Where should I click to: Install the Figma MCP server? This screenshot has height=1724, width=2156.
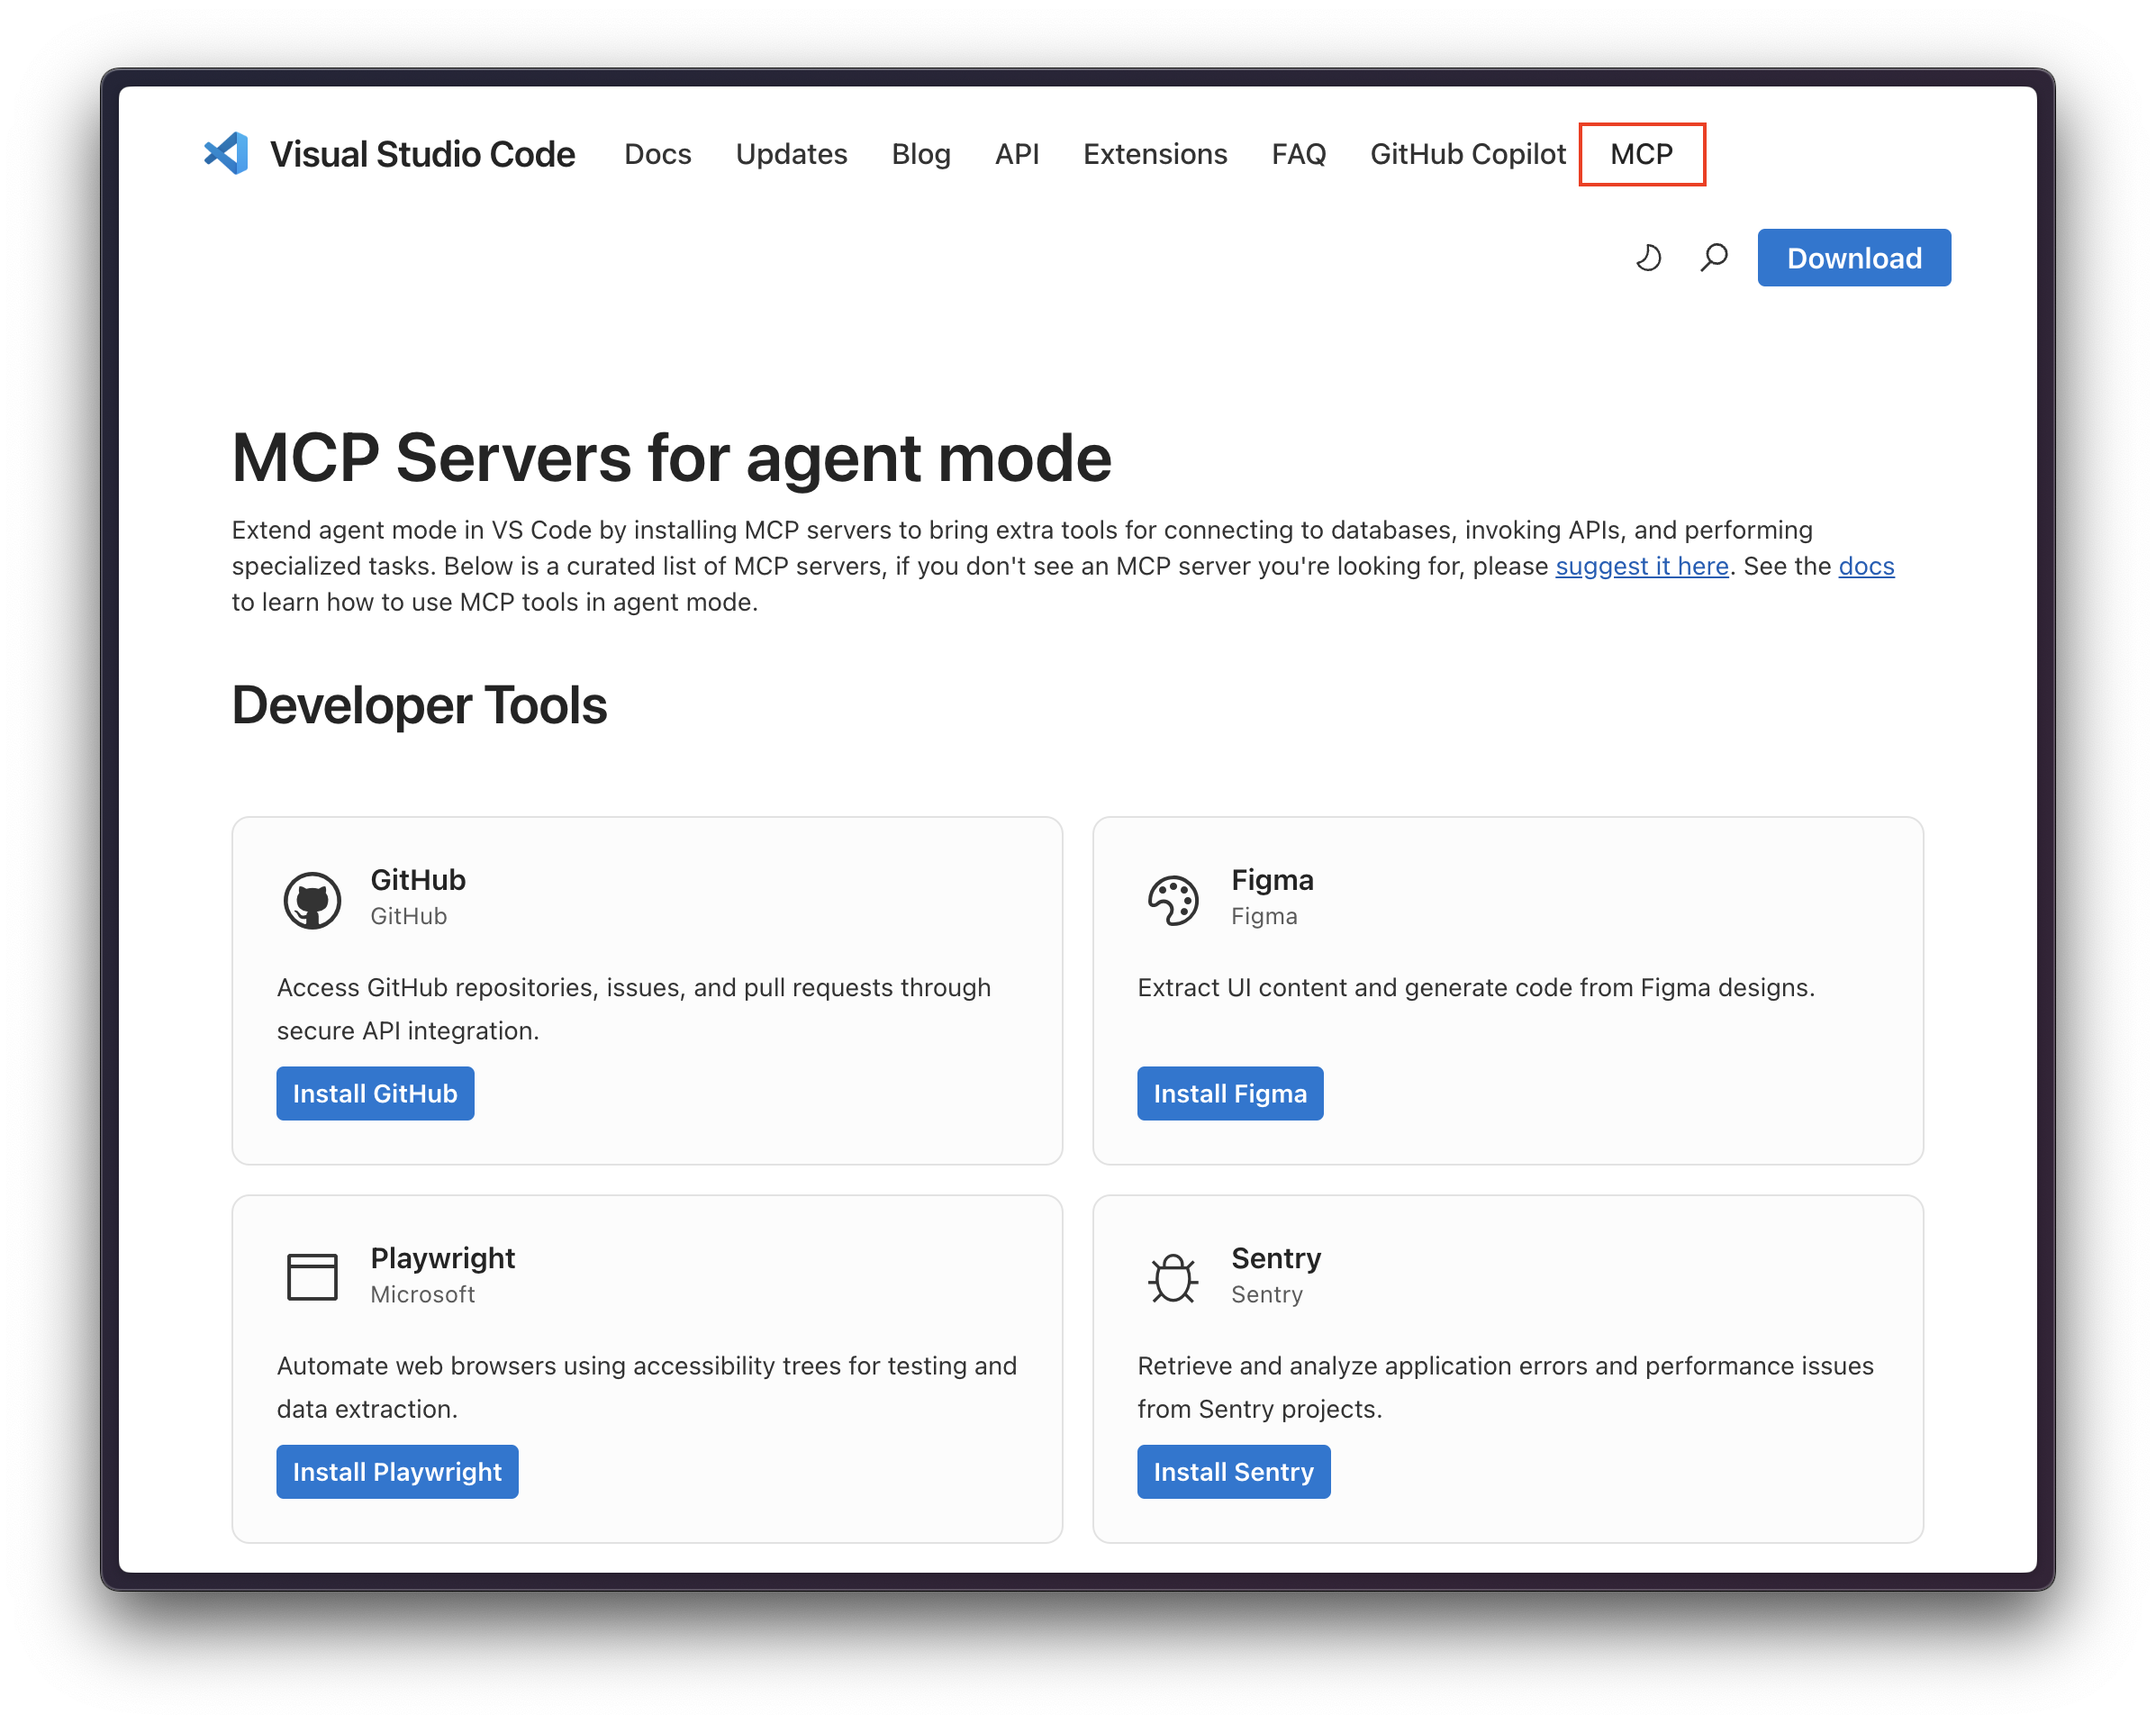coord(1230,1093)
